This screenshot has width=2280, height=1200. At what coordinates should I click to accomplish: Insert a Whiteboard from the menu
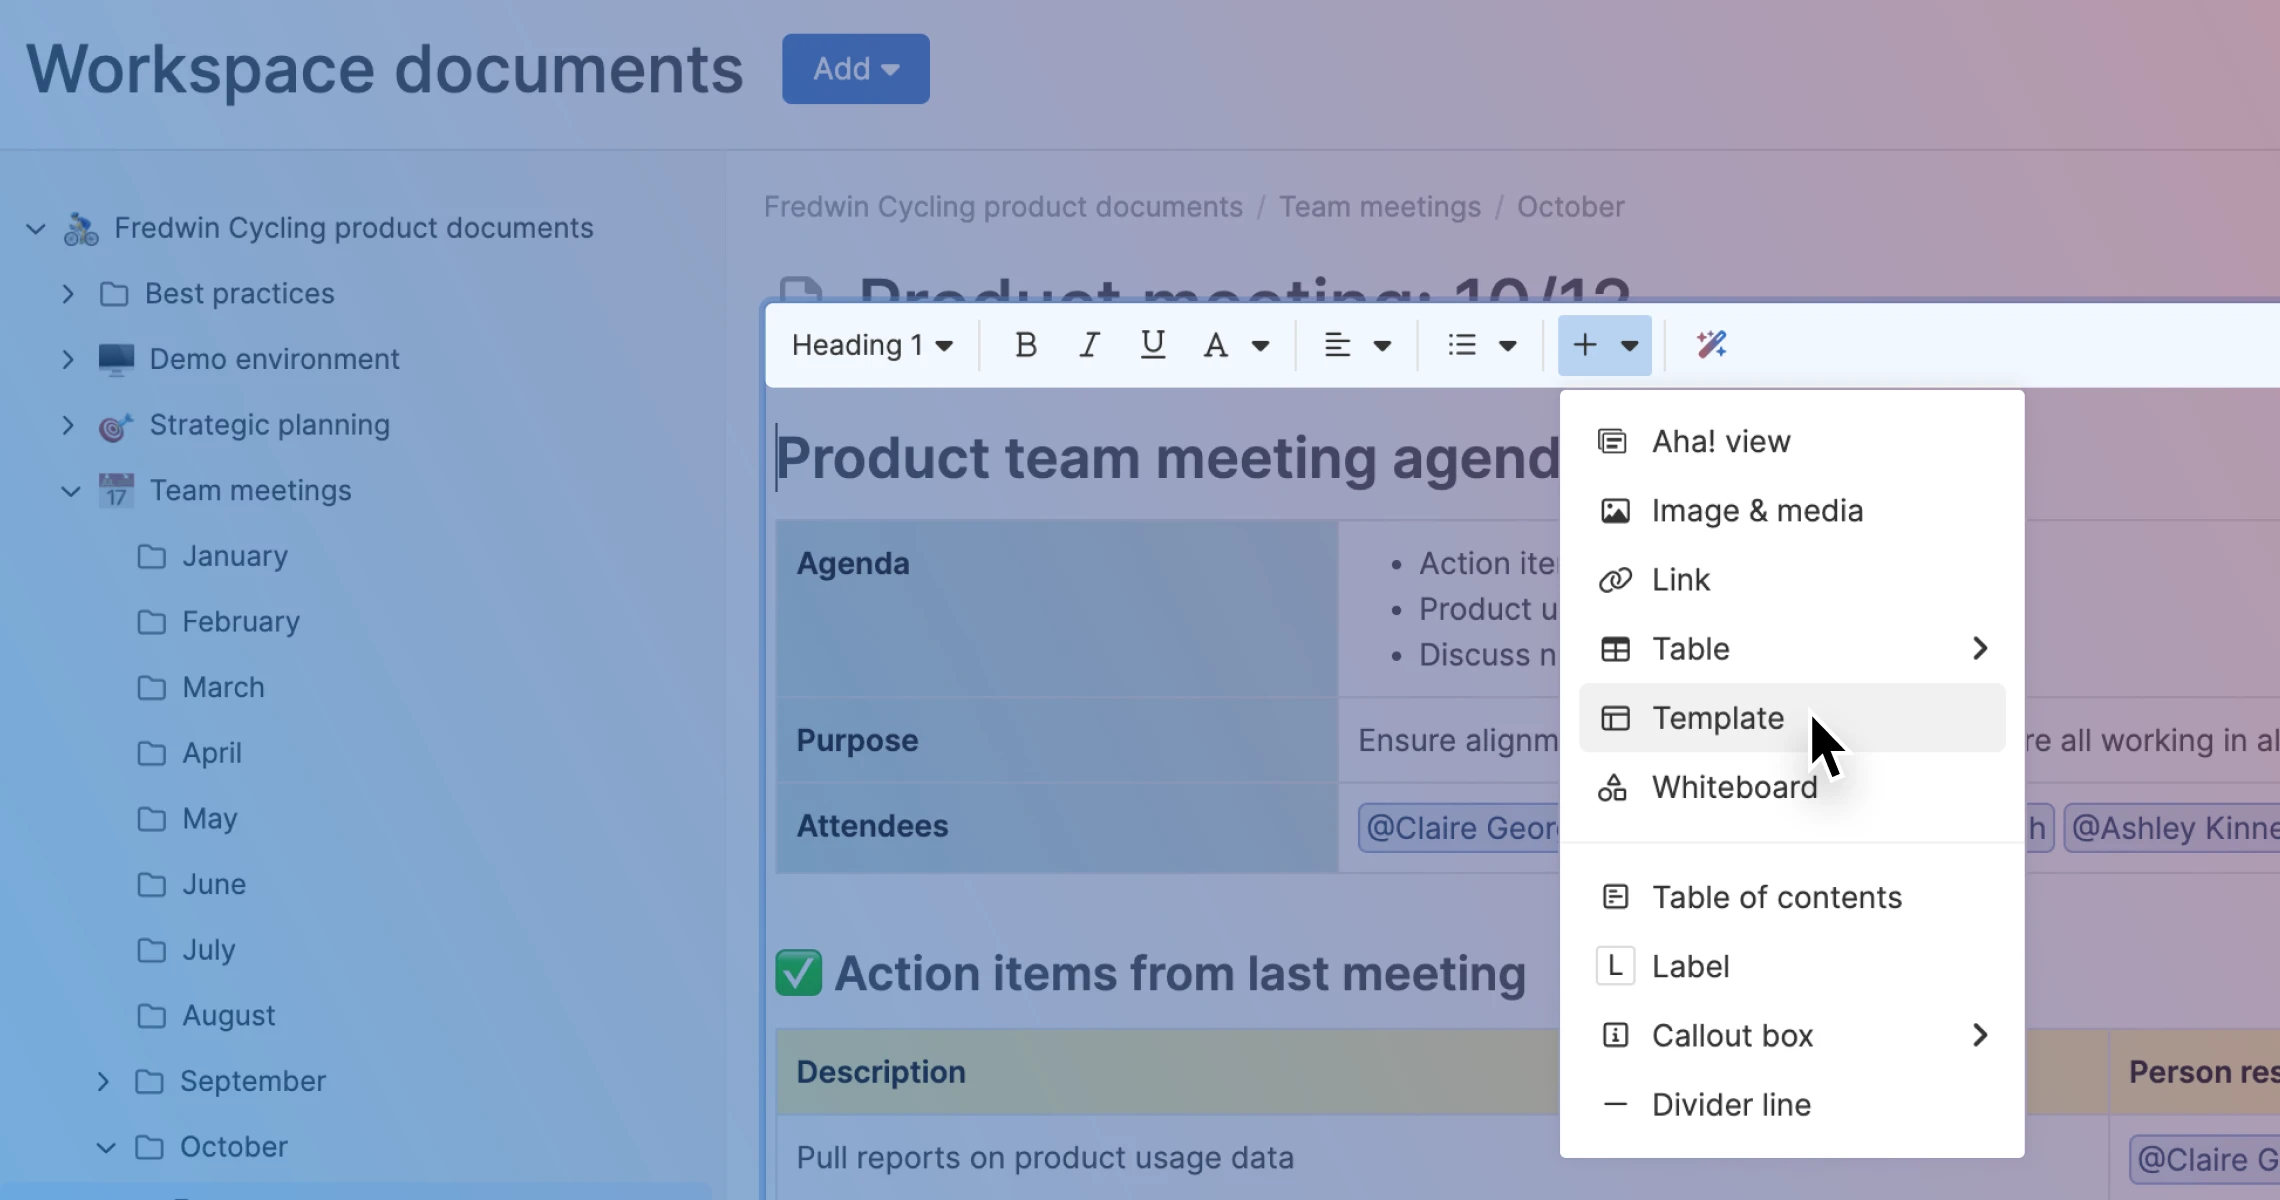(1734, 787)
